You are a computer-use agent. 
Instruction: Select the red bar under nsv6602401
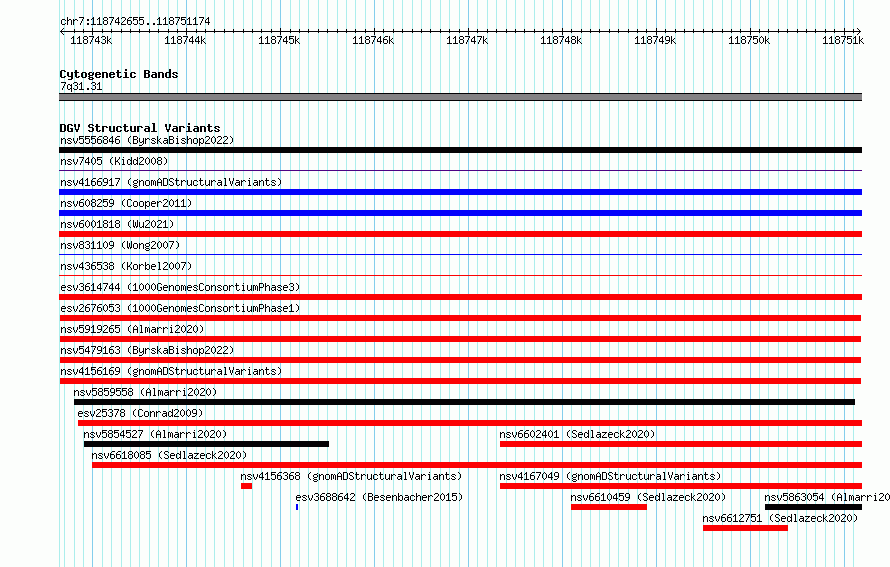[x=681, y=444]
